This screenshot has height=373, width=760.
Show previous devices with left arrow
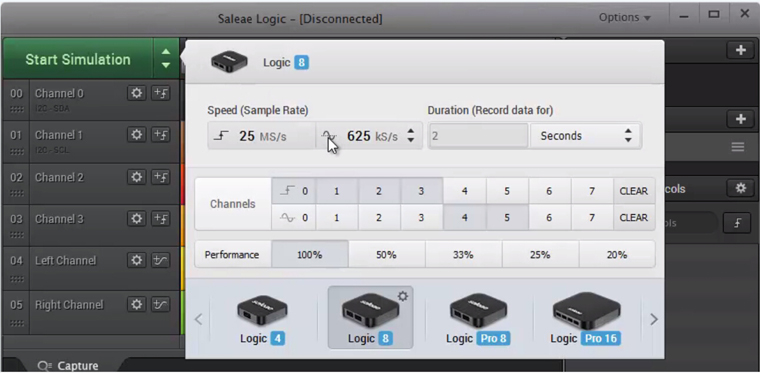[198, 319]
